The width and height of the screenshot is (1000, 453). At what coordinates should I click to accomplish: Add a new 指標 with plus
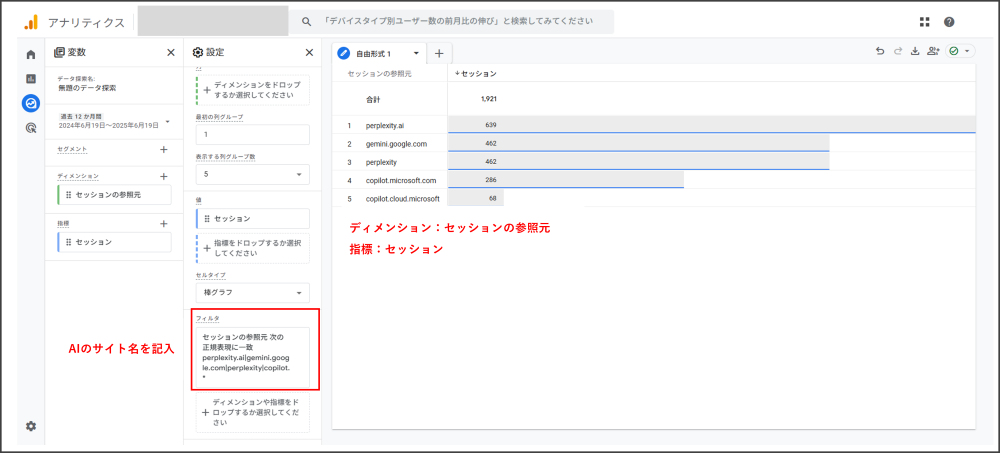click(x=163, y=223)
